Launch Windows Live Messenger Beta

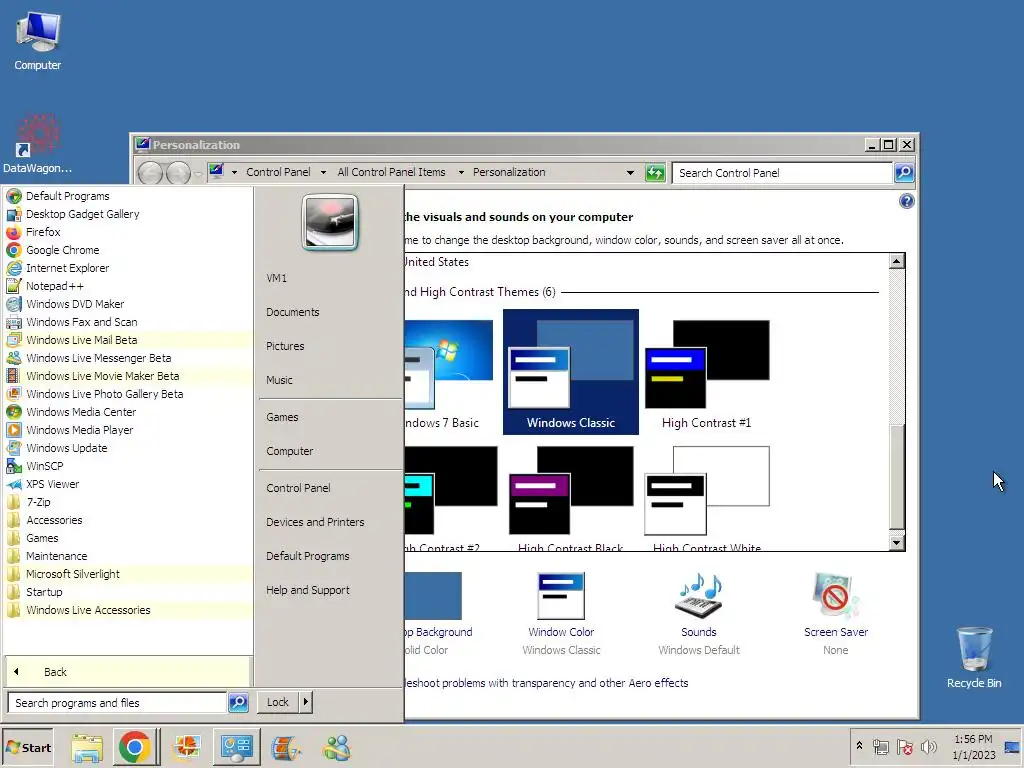pos(99,358)
